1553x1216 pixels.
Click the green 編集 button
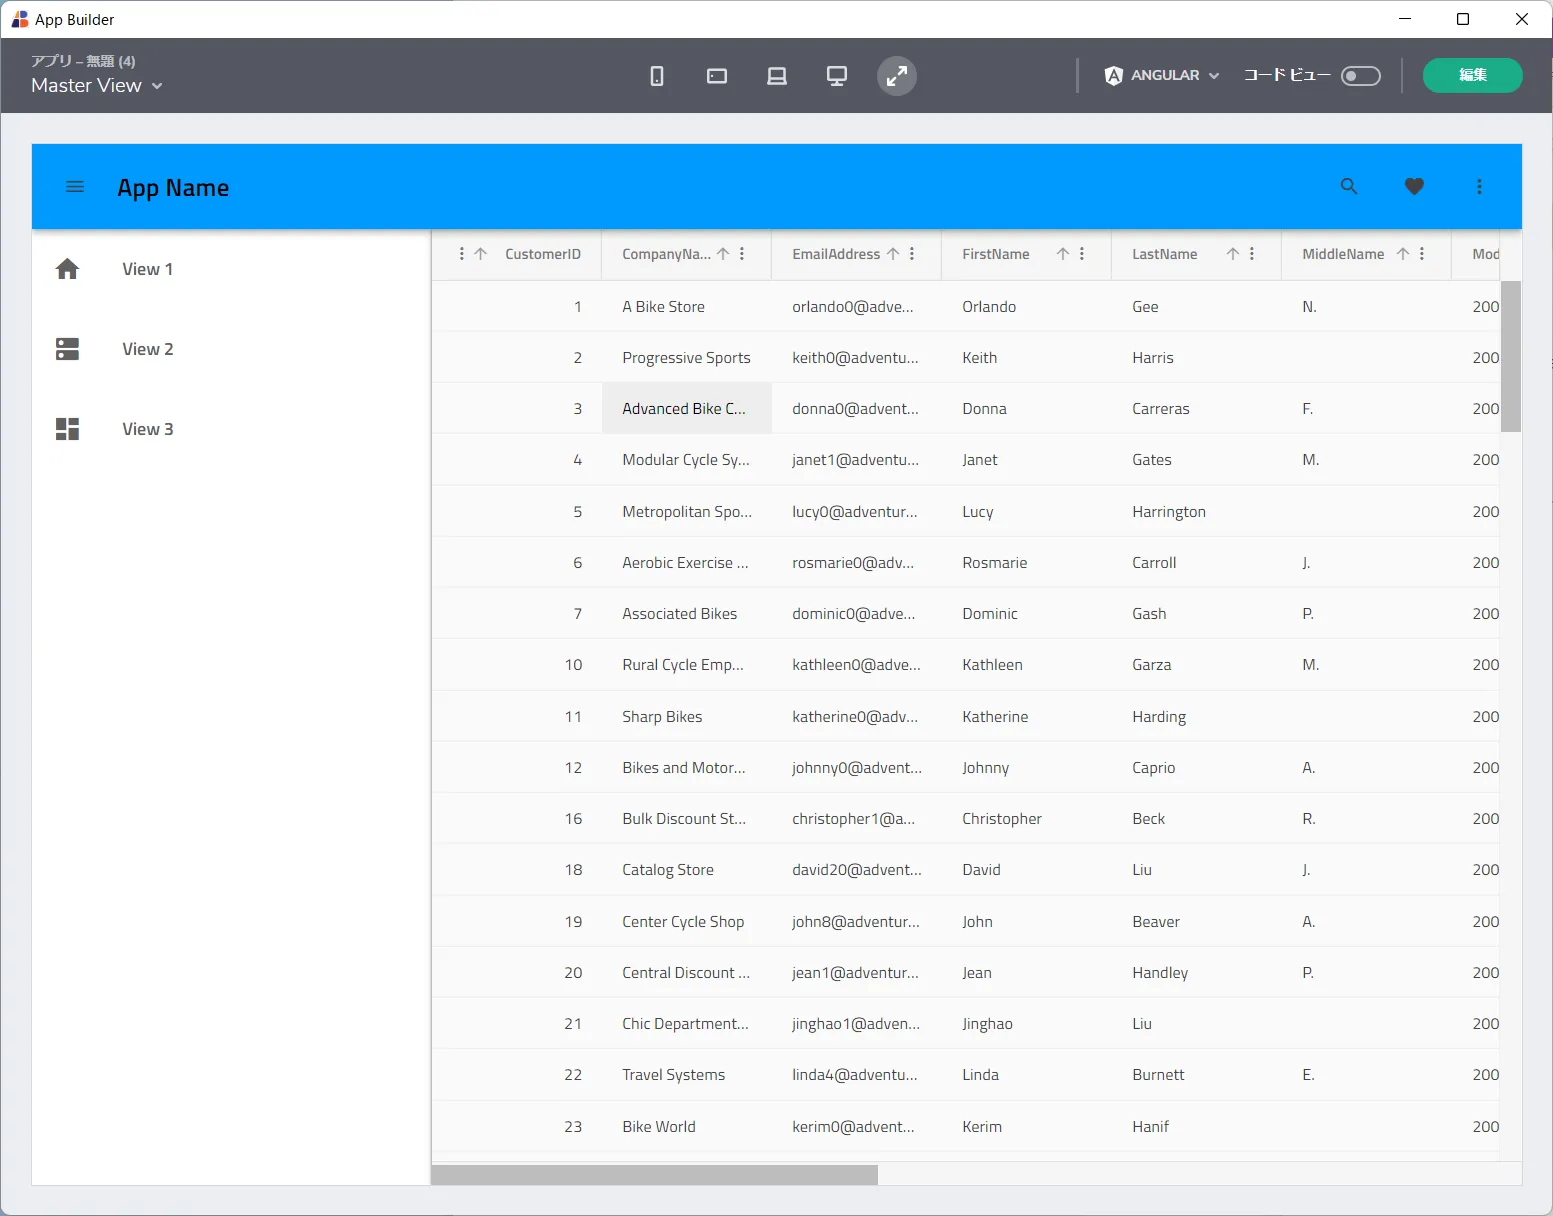tap(1472, 76)
